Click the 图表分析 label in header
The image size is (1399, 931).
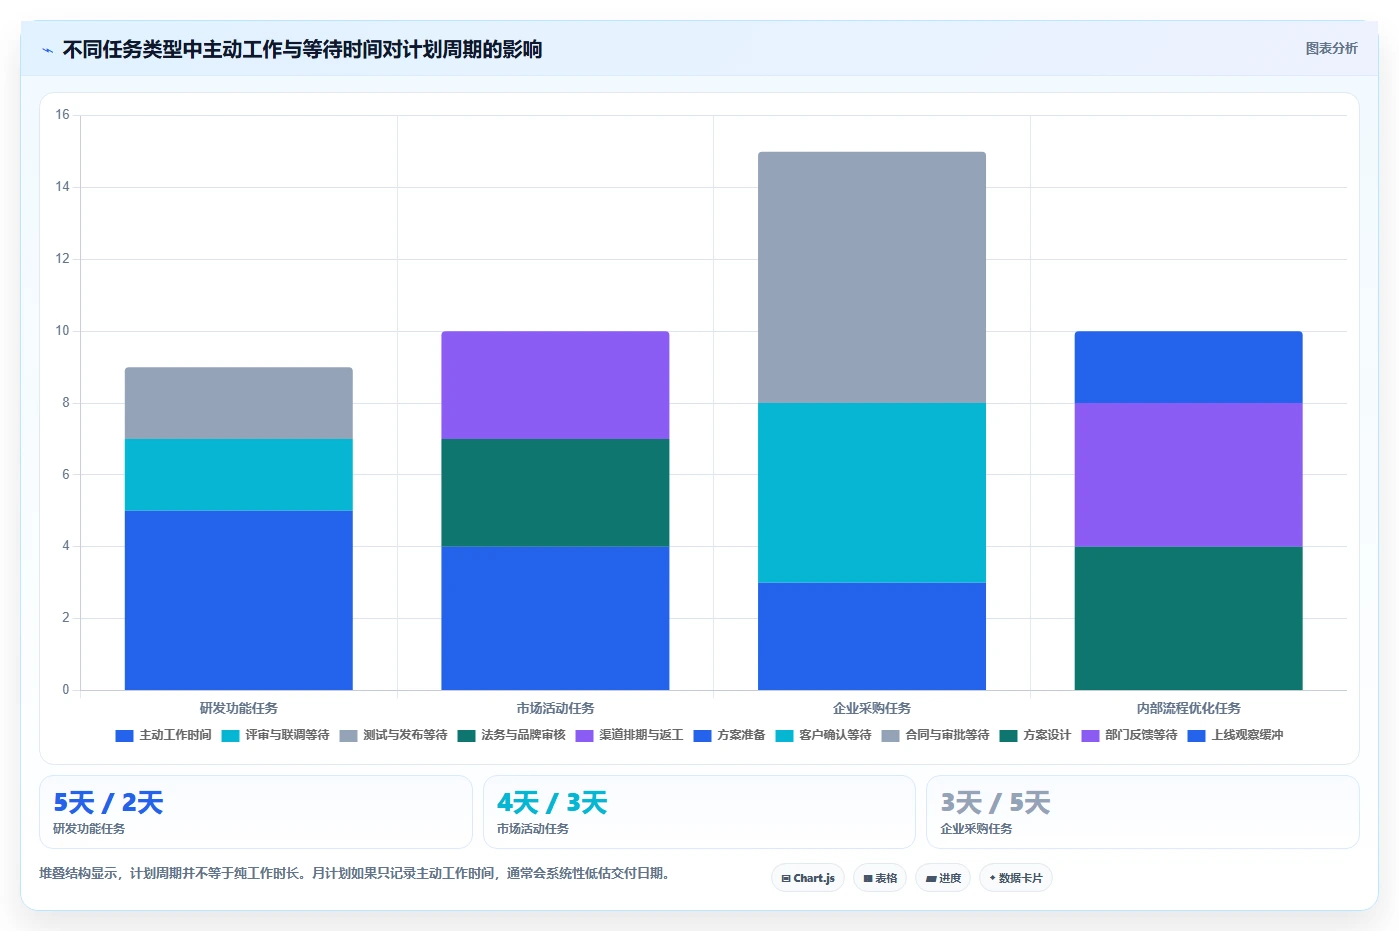click(1332, 48)
